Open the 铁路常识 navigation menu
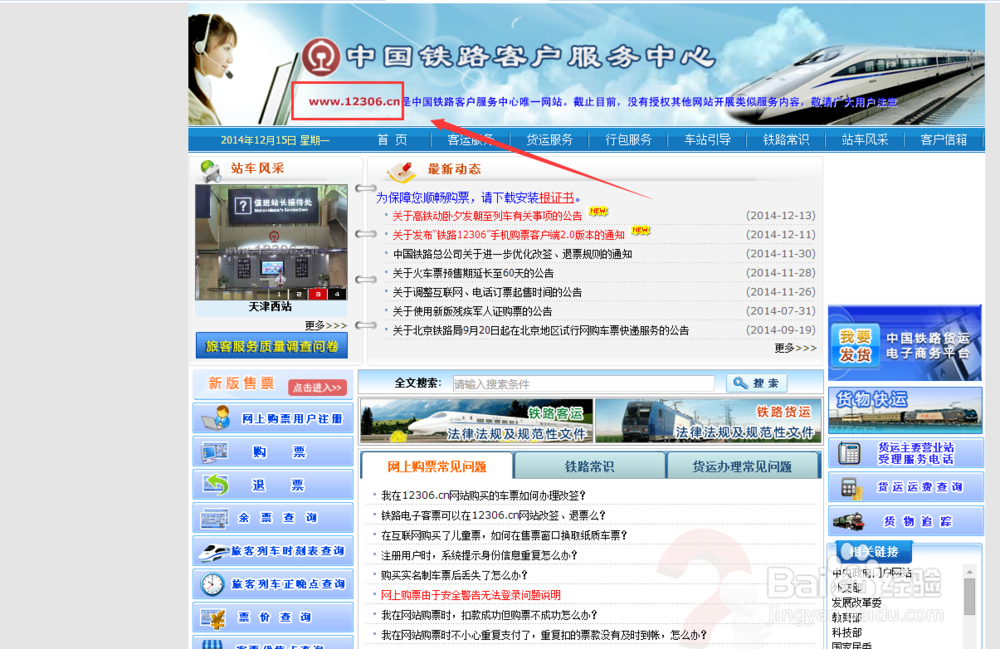The height and width of the screenshot is (649, 1000). (x=786, y=140)
